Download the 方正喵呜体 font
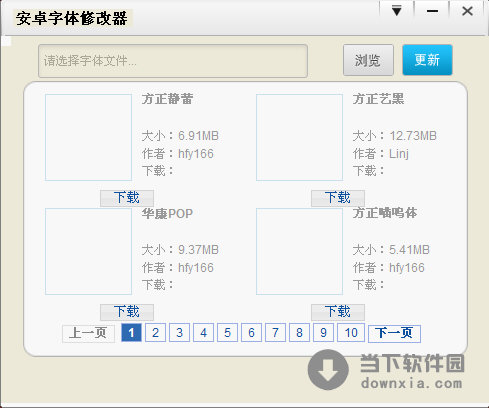The height and width of the screenshot is (408, 489). tap(338, 312)
